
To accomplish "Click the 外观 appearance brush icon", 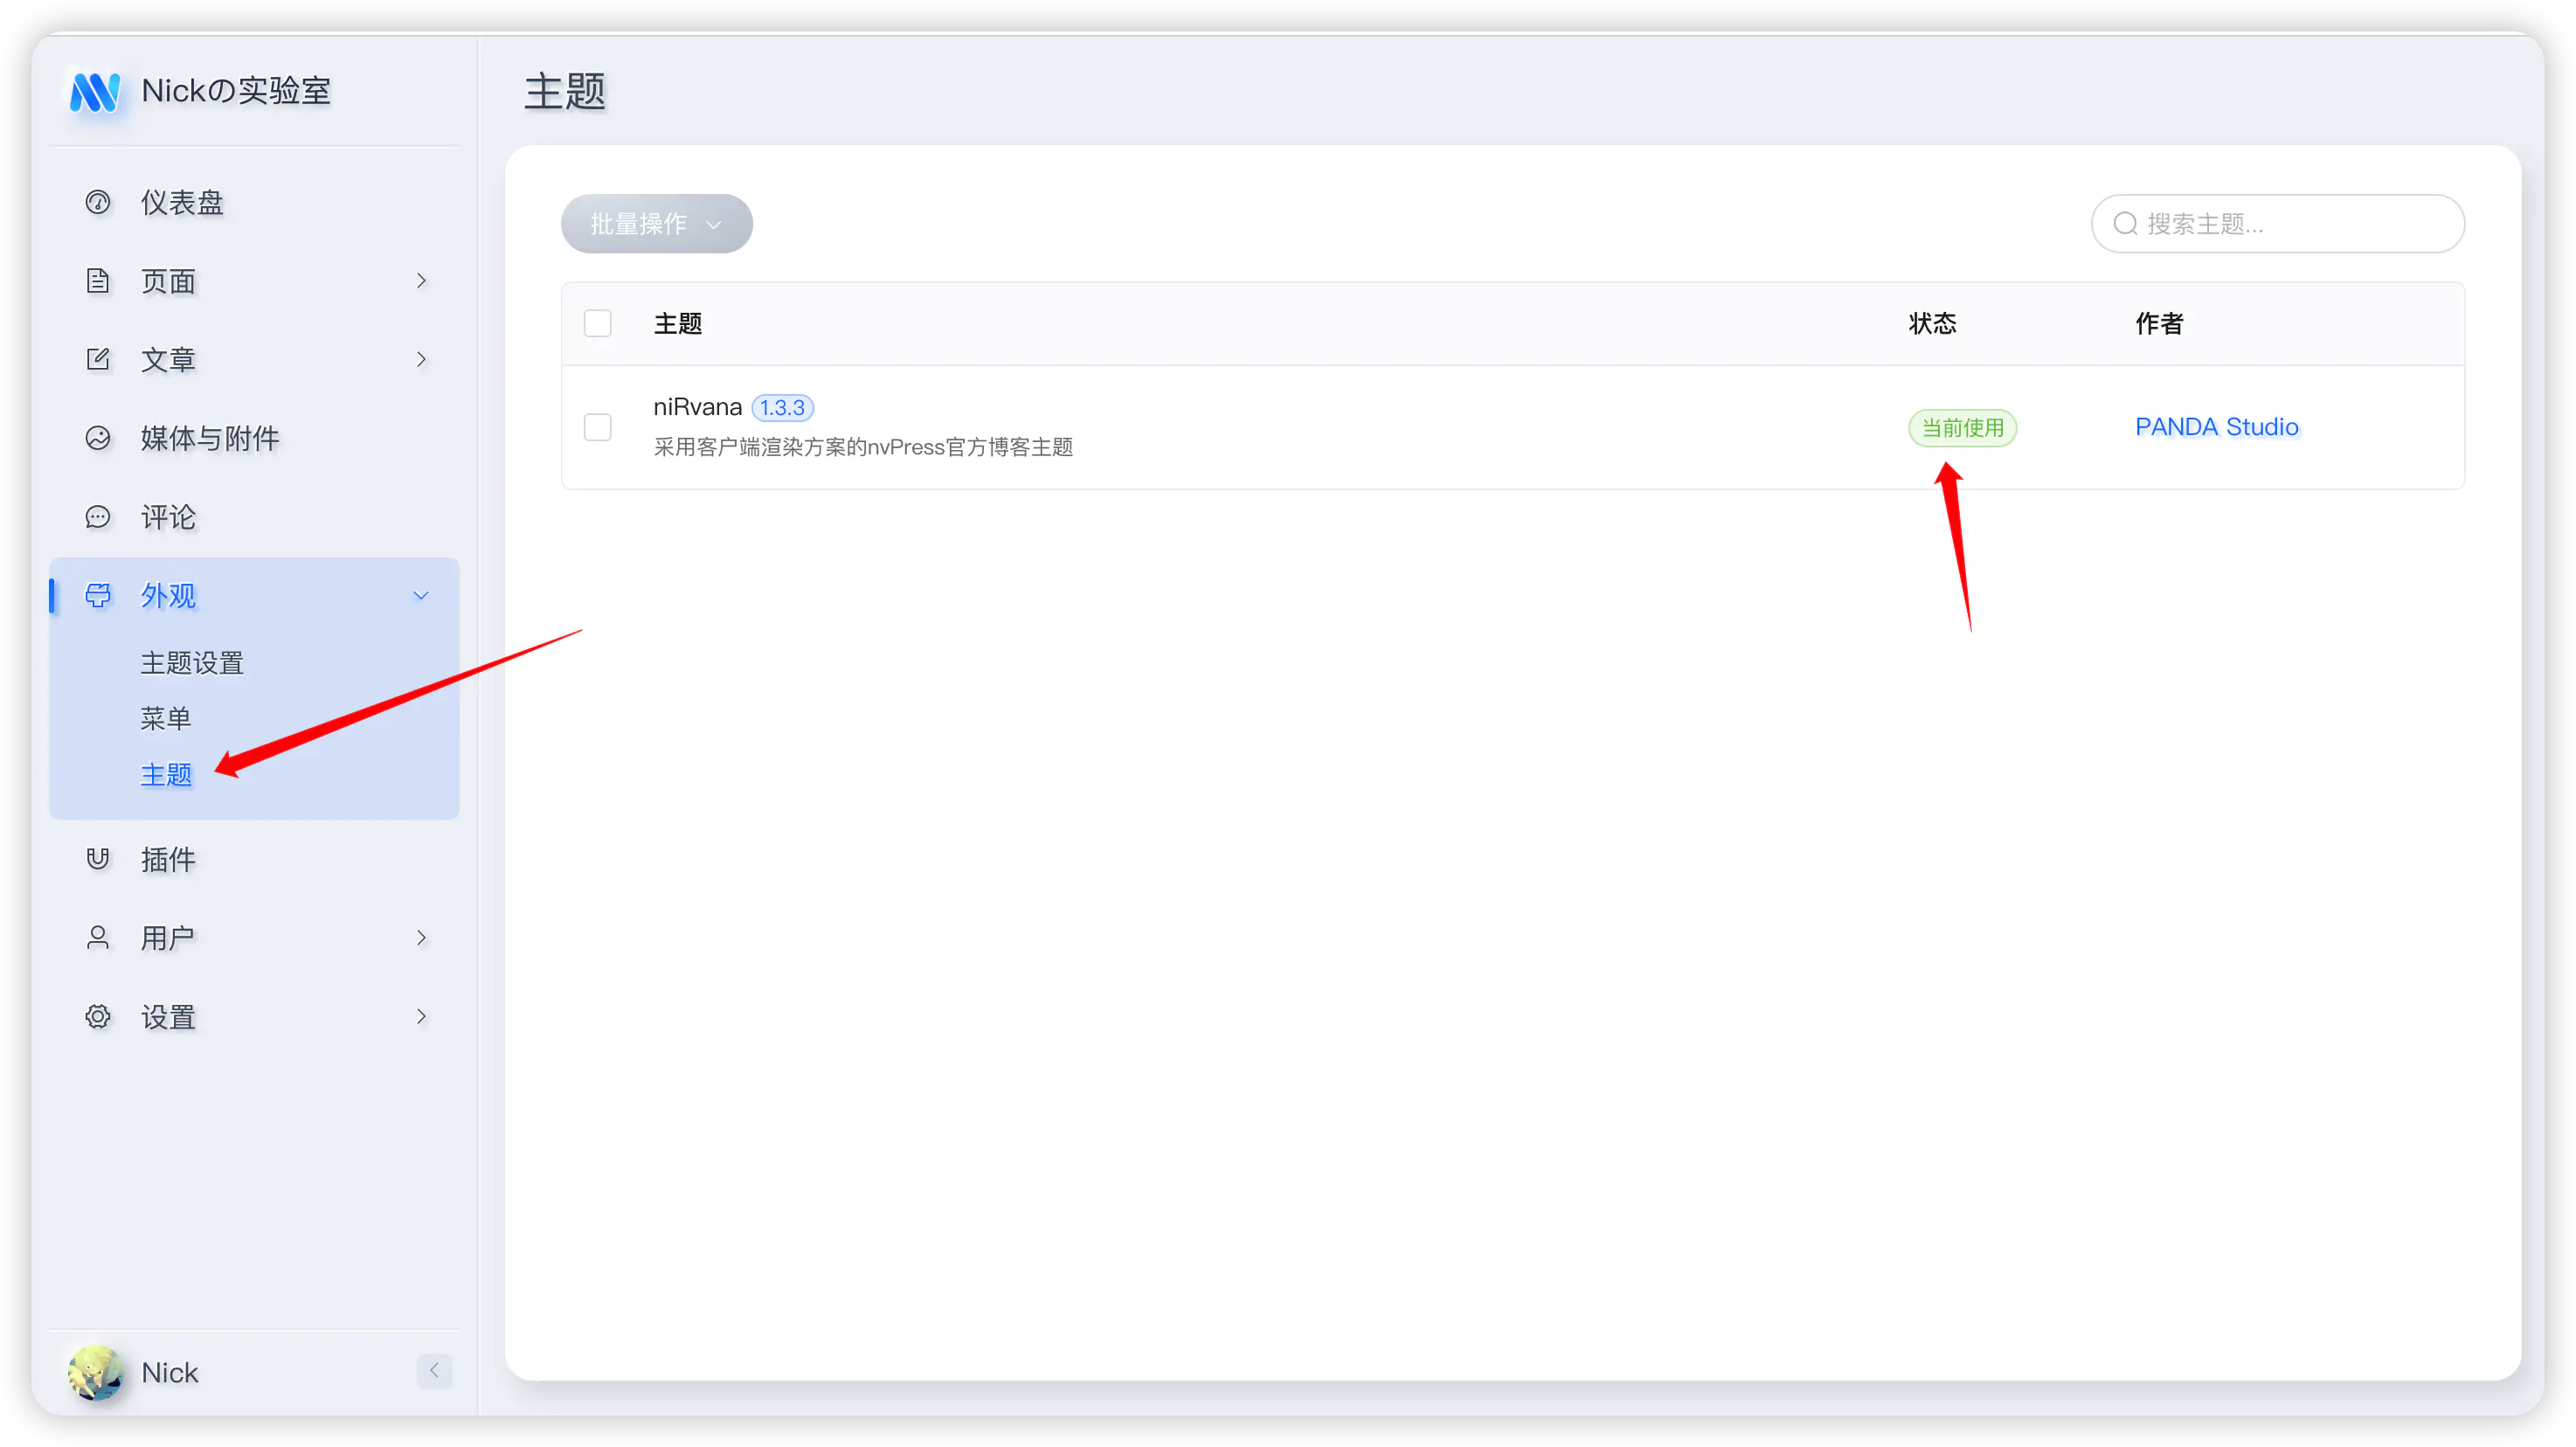I will pyautogui.click(x=98, y=596).
